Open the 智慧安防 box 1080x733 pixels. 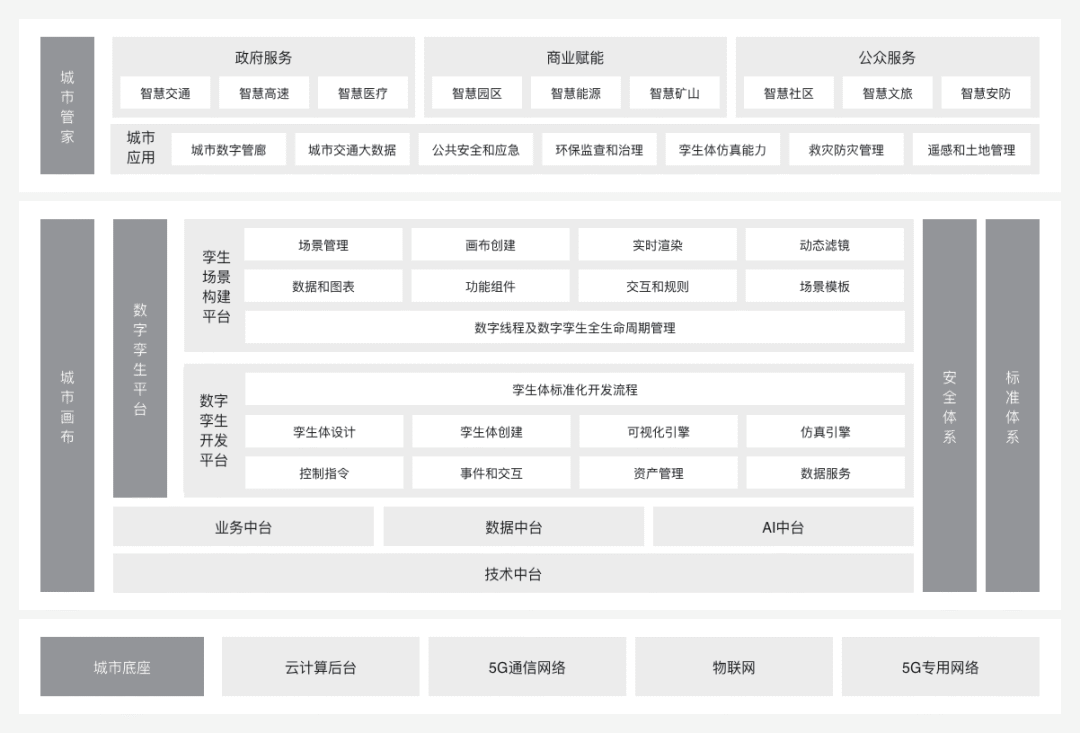[986, 93]
